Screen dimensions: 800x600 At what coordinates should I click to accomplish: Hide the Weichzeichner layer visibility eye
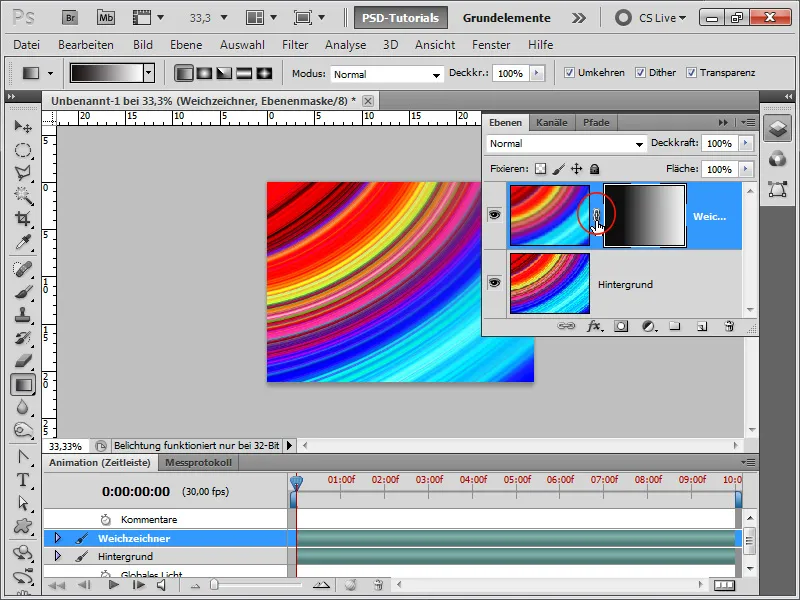tap(494, 214)
